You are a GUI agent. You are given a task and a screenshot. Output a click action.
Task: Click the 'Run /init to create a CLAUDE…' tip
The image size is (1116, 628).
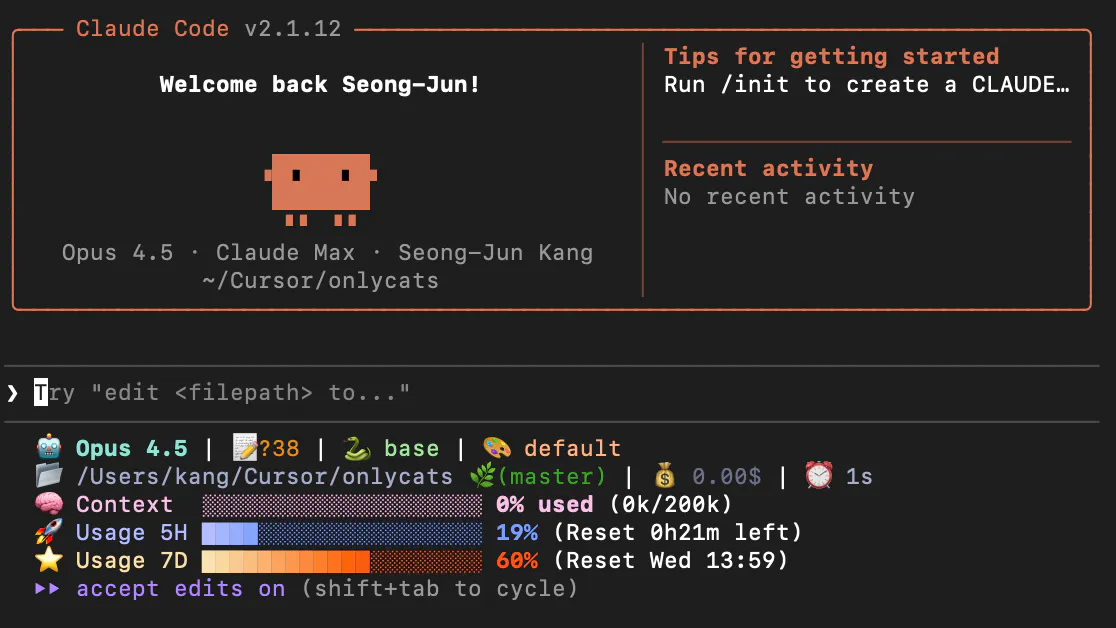point(866,85)
